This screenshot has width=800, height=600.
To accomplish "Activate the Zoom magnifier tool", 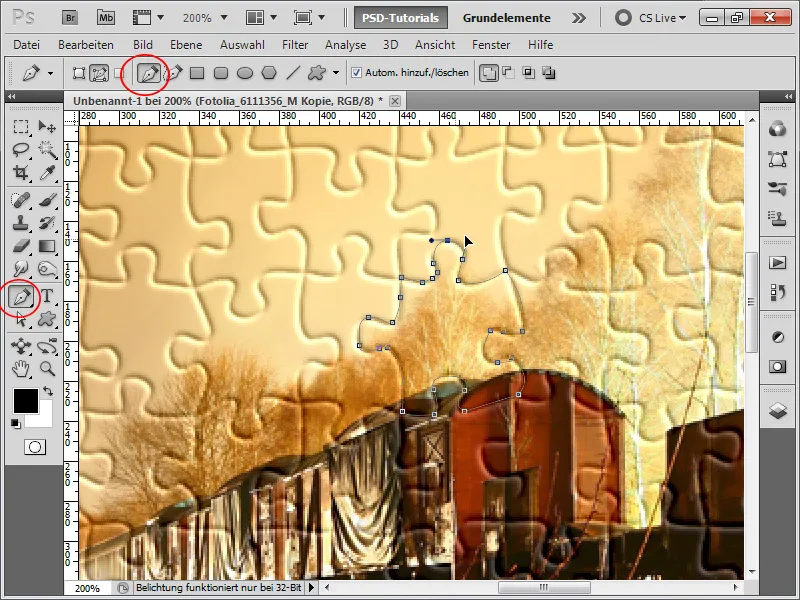I will 47,369.
